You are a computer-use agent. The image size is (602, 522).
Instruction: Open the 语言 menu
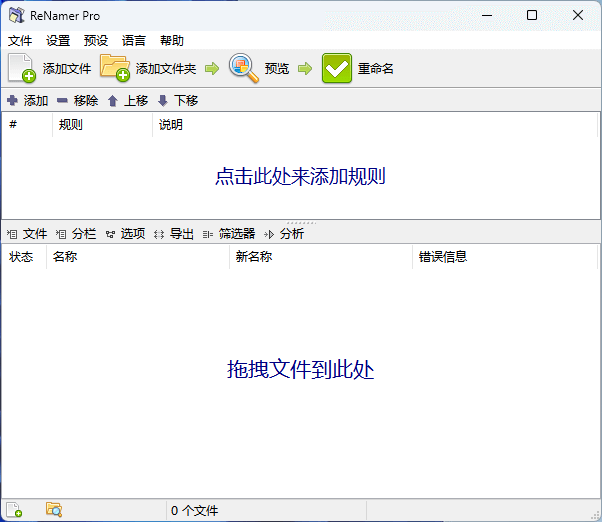[134, 40]
